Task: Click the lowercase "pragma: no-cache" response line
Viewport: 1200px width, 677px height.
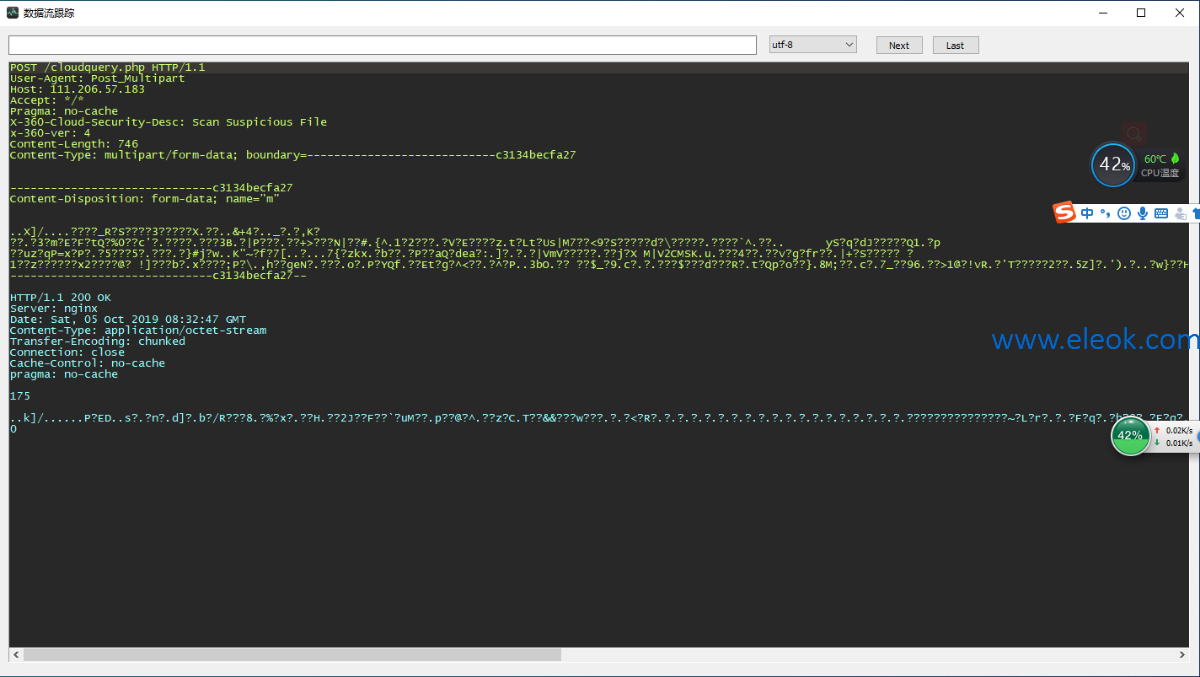Action: (x=64, y=374)
